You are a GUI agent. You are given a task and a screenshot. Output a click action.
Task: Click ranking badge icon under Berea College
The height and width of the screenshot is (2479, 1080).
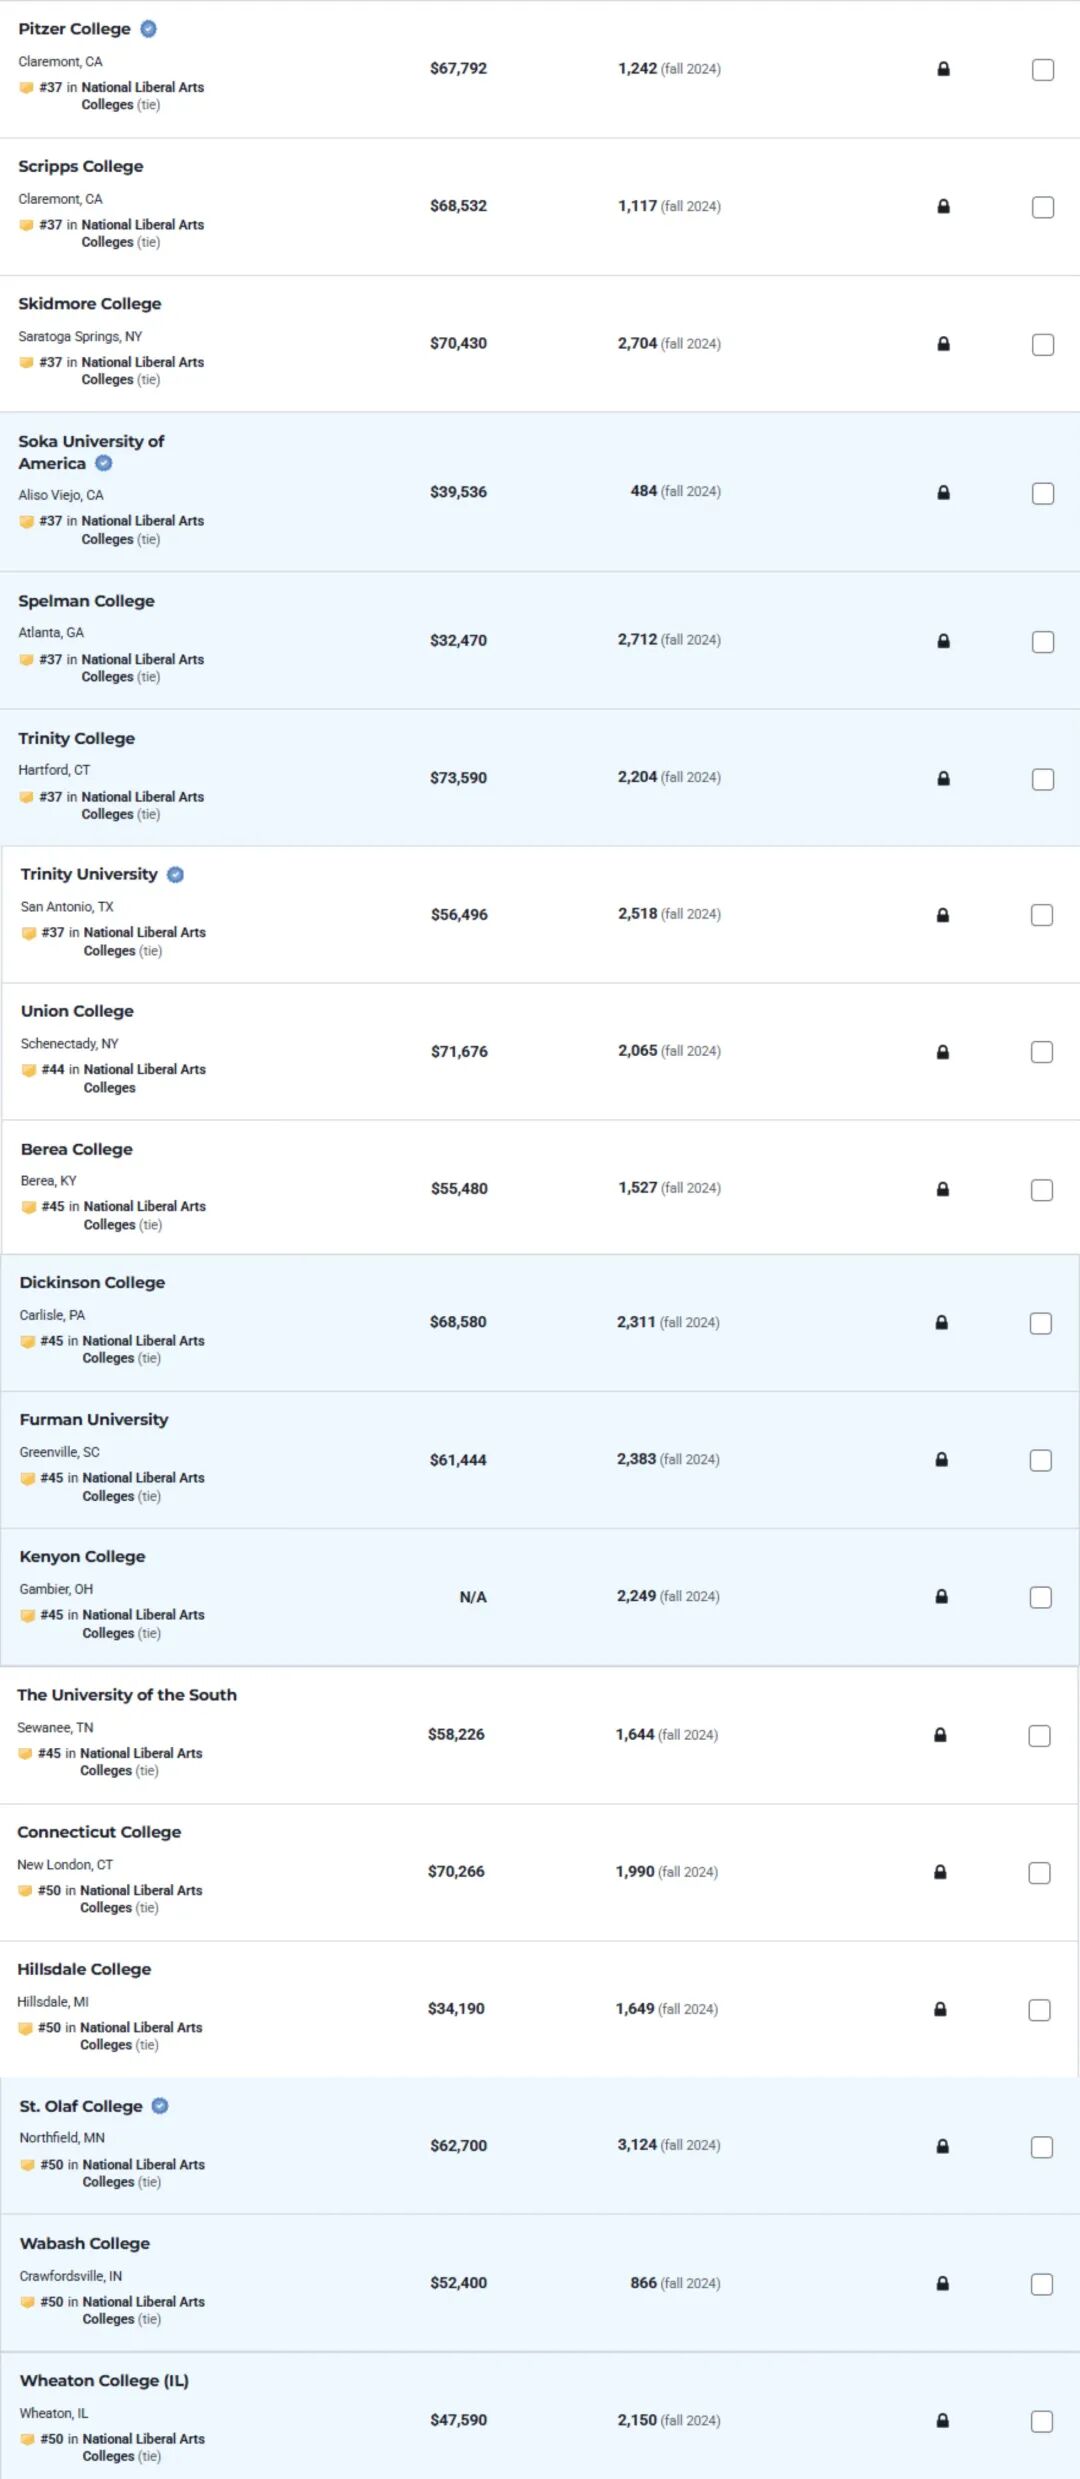[28, 1207]
